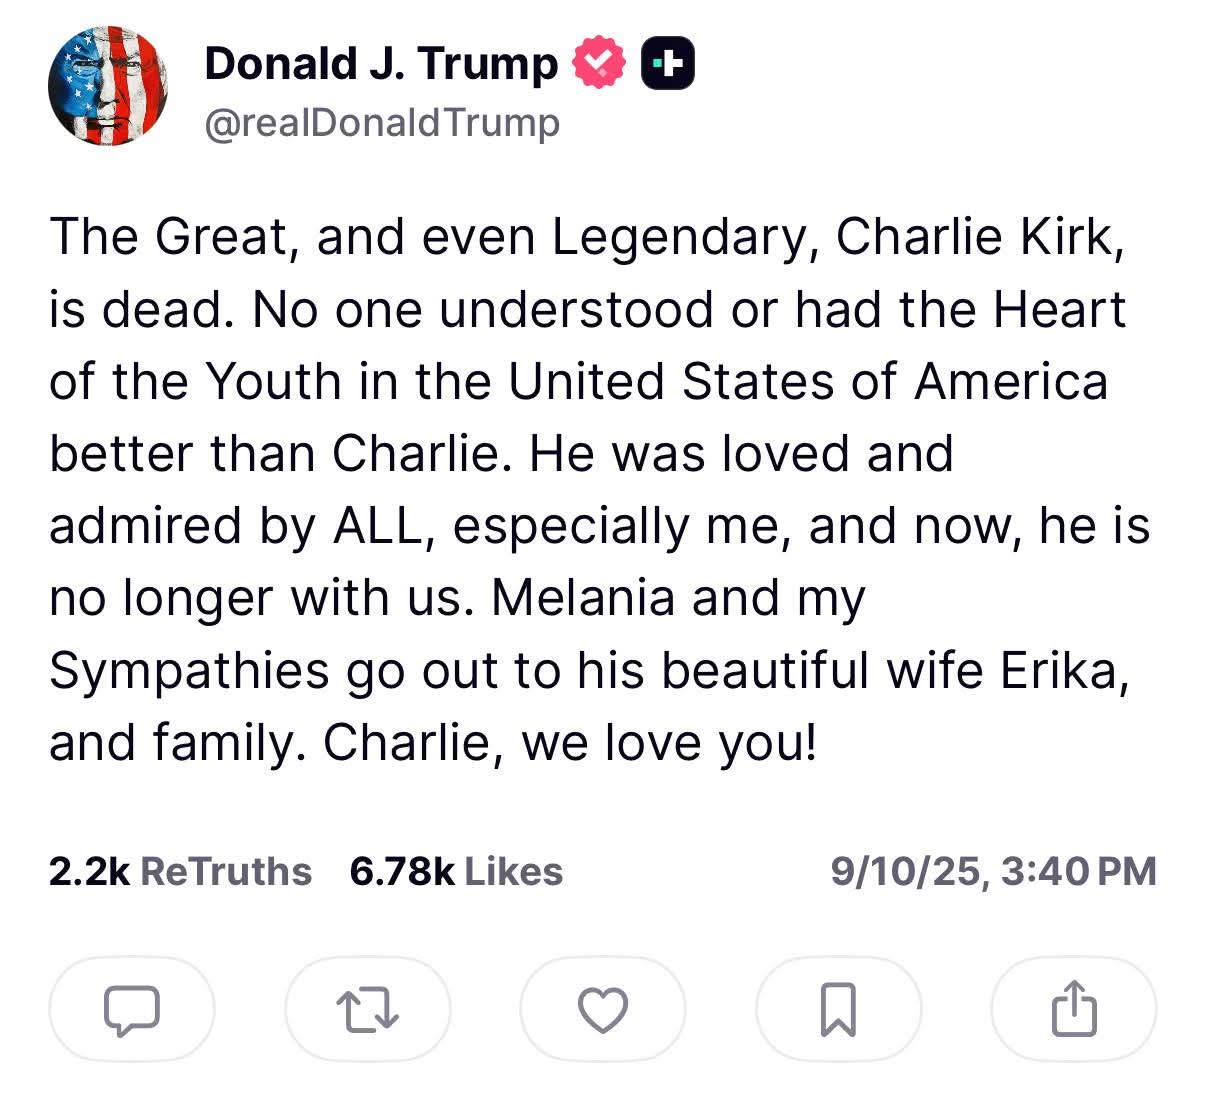
Task: Click the 'Likes' label
Action: tap(514, 871)
